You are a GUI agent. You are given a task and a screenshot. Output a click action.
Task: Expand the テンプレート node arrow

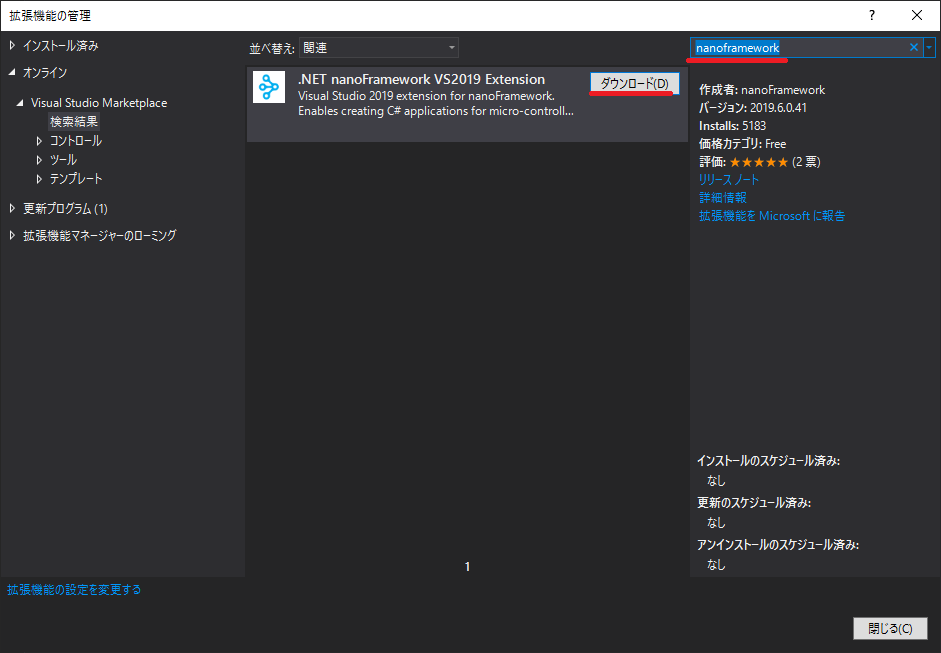39,179
